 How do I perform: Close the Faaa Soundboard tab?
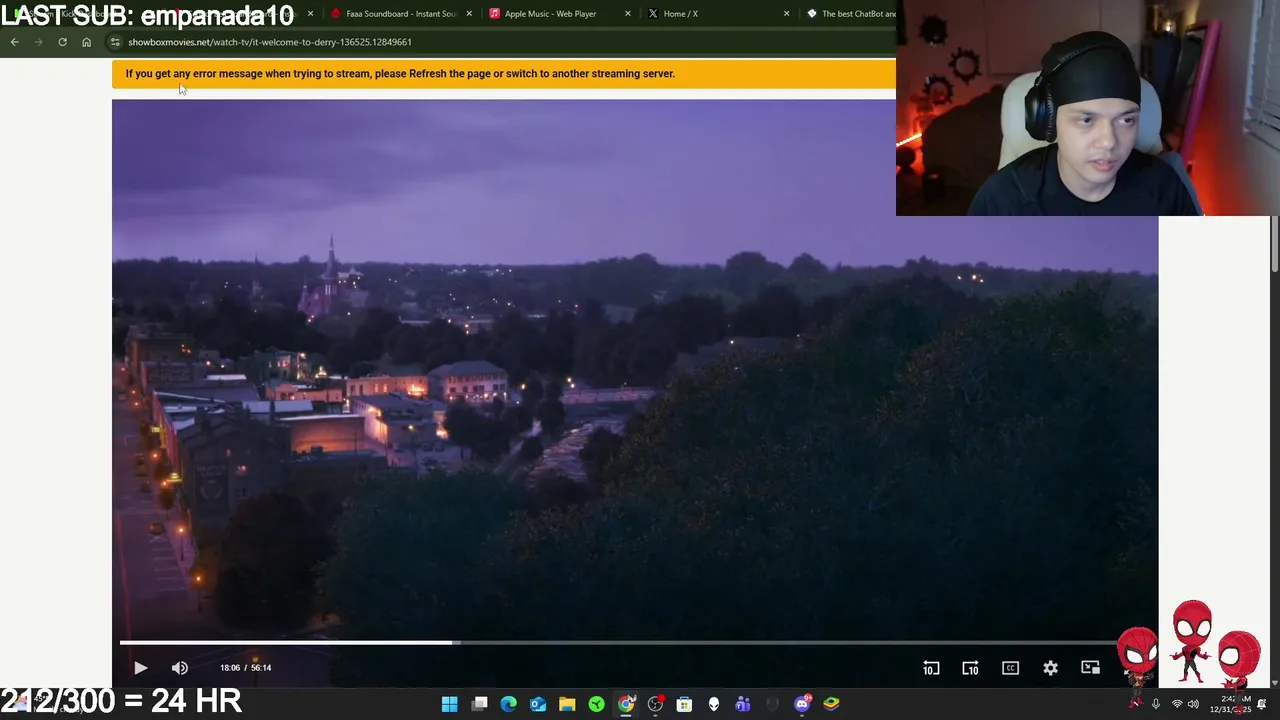(x=469, y=14)
